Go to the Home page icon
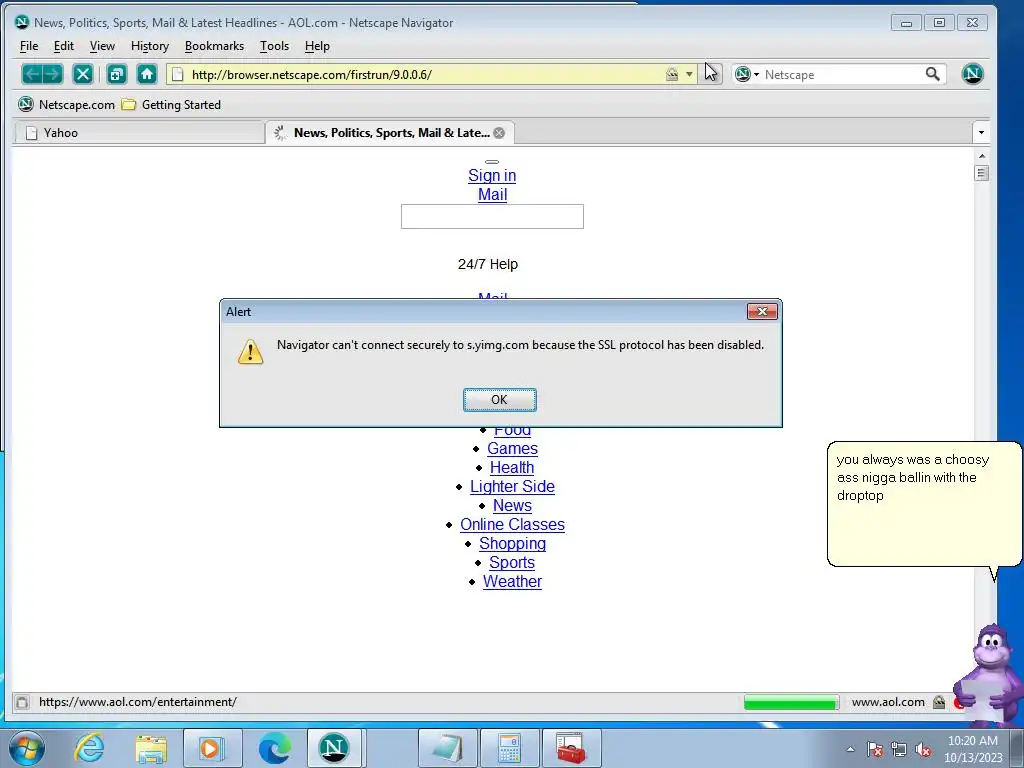The height and width of the screenshot is (768, 1024). click(147, 74)
